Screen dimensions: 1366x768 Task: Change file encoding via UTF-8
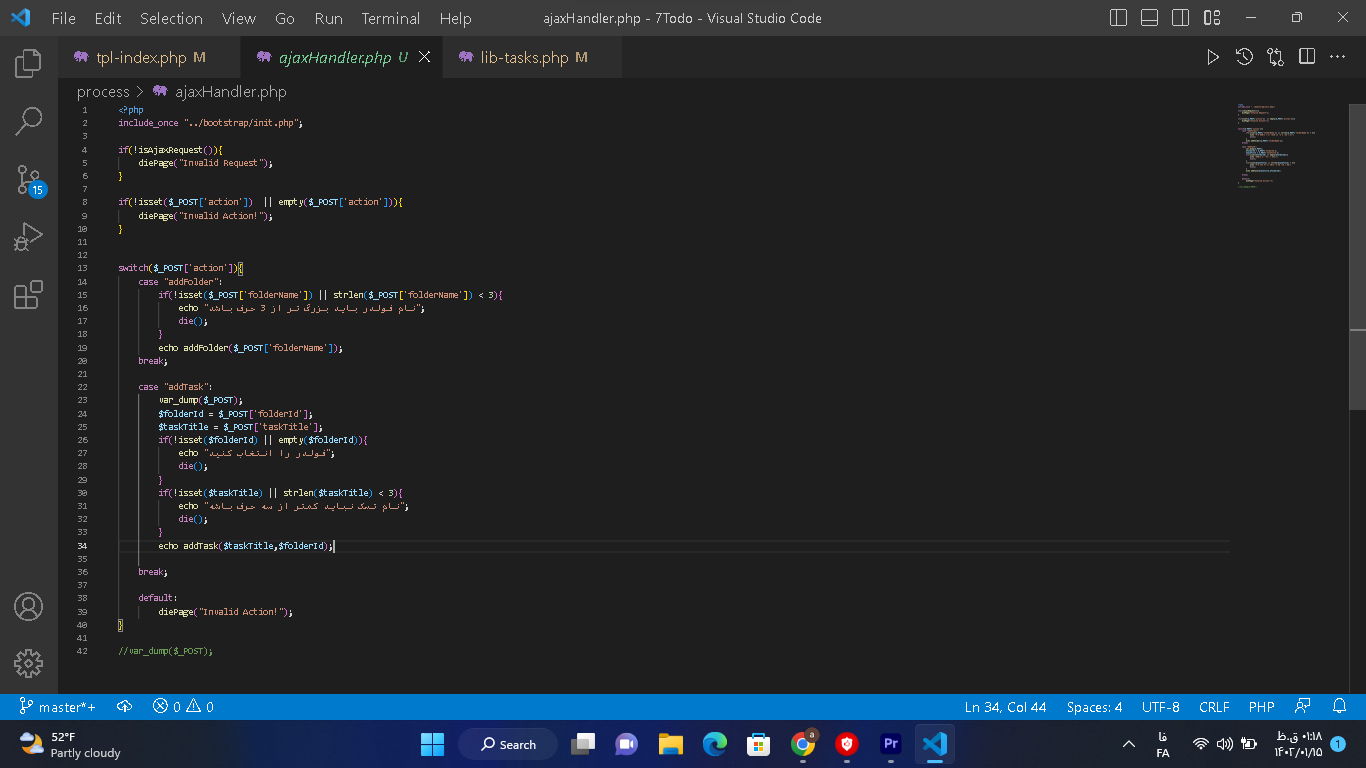pyautogui.click(x=1161, y=707)
